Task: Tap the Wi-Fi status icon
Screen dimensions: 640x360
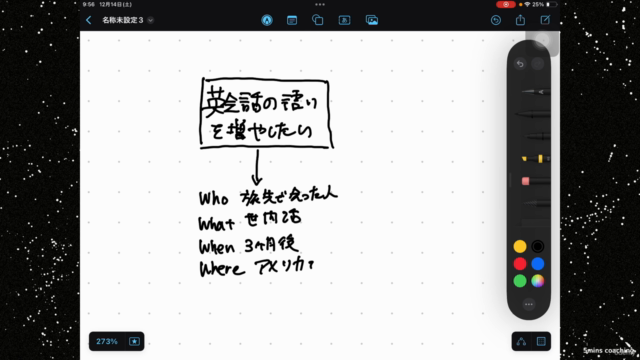Action: tap(527, 4)
